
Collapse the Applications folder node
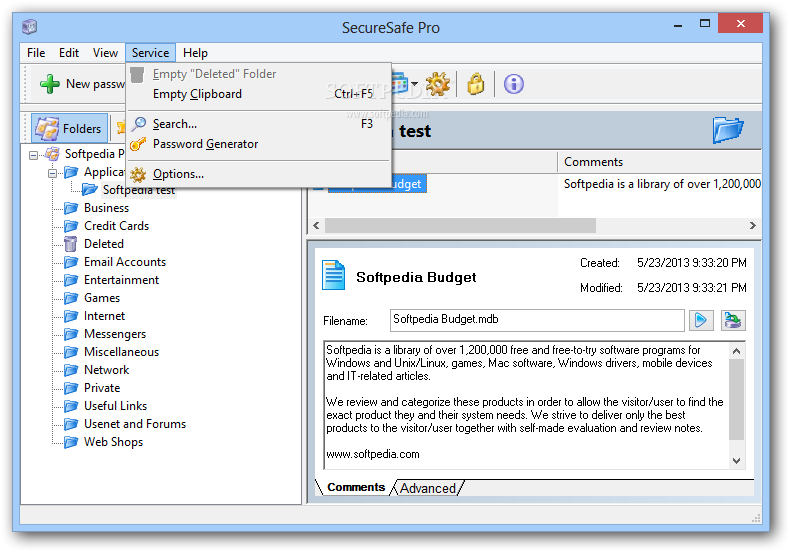52,173
